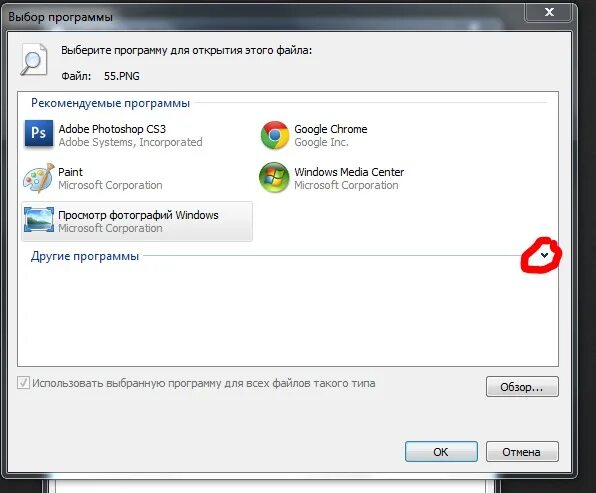Screen dimensions: 596x493
Task: Pick the Paint palette icon
Action: (x=39, y=178)
